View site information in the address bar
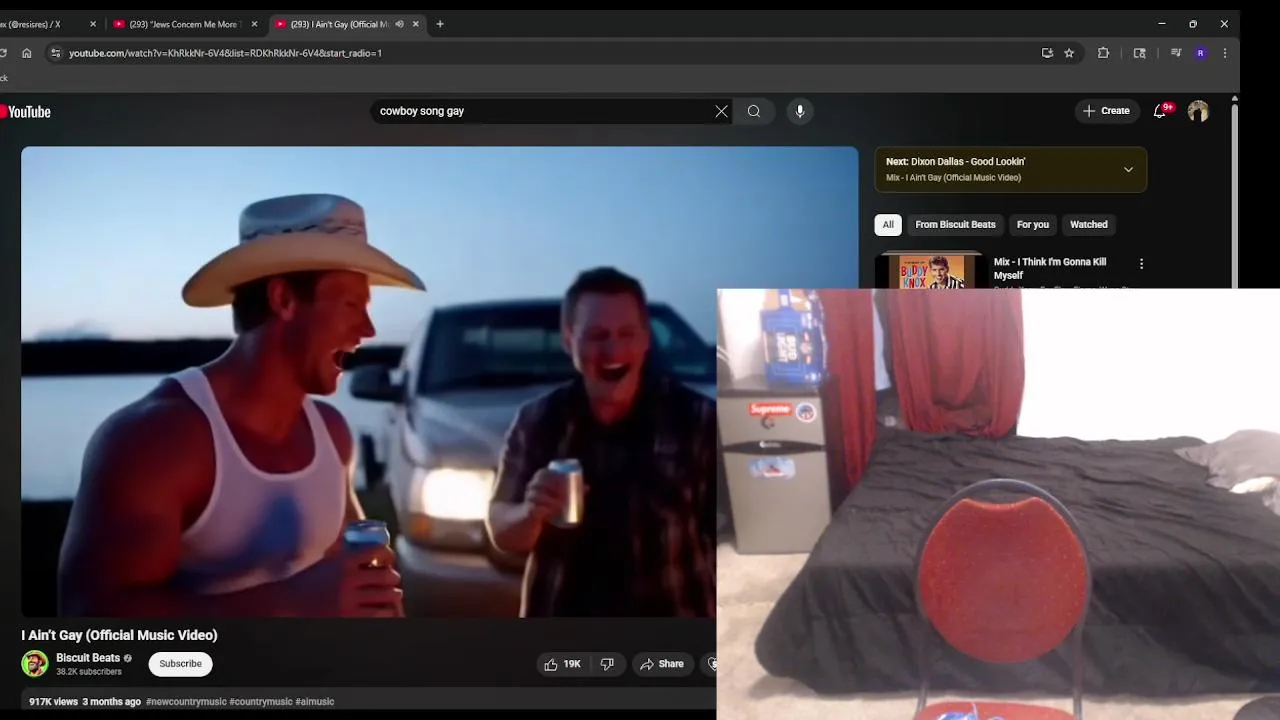Viewport: 1280px width, 720px height. click(55, 53)
